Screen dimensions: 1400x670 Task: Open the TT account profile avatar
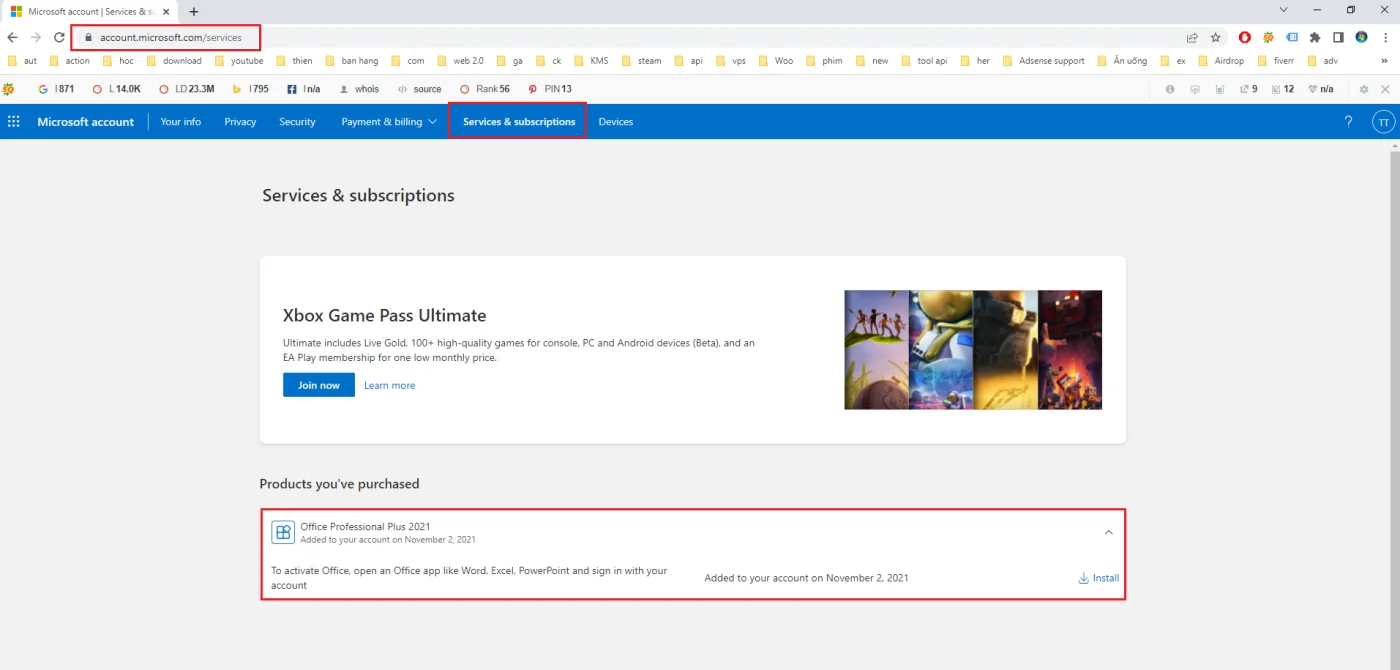point(1383,122)
